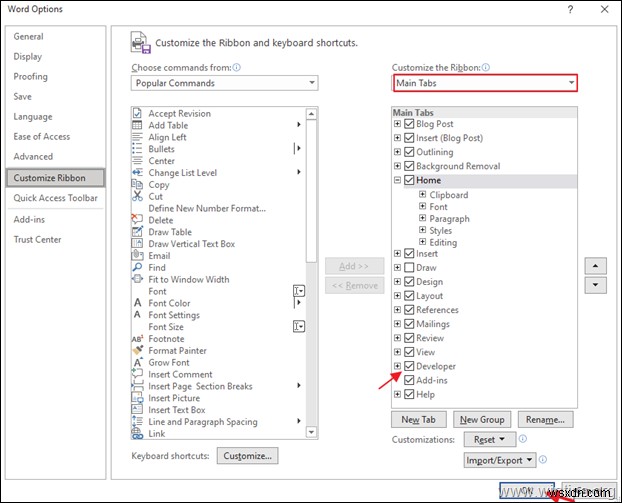The height and width of the screenshot is (503, 622).
Task: Open the Advanced options category
Action: tap(33, 156)
